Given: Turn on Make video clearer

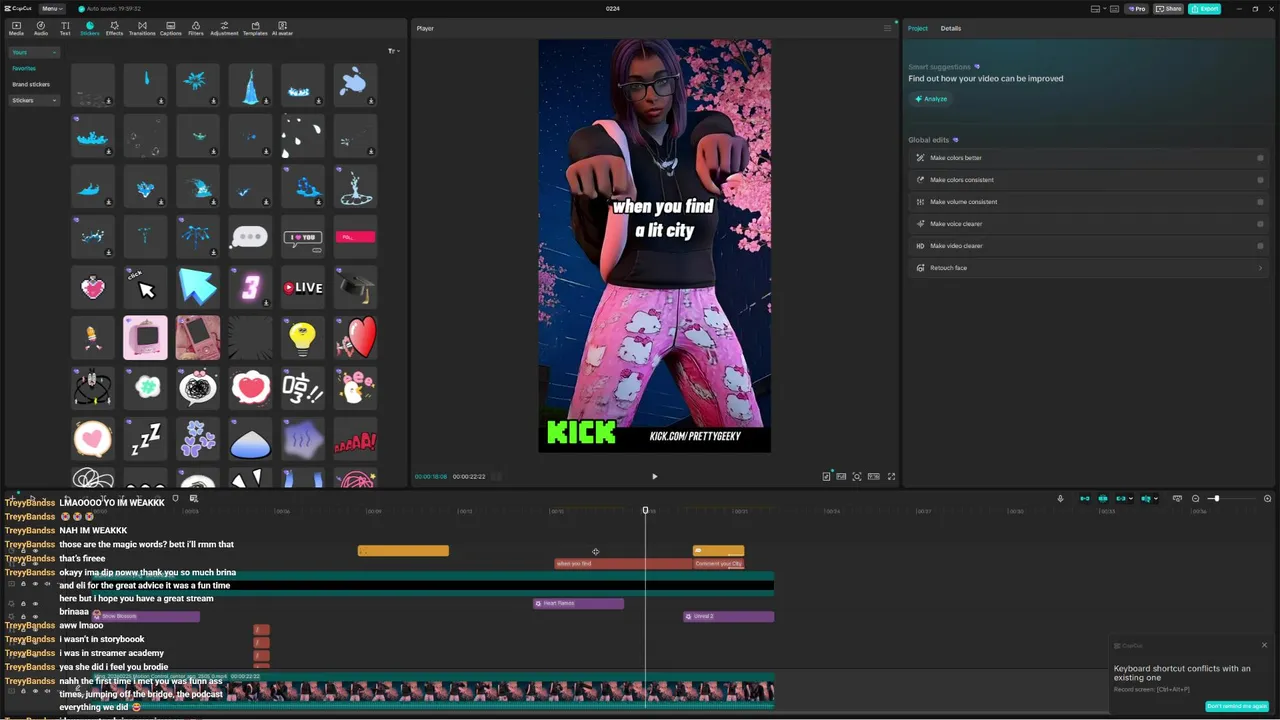Looking at the screenshot, I should 1260,246.
